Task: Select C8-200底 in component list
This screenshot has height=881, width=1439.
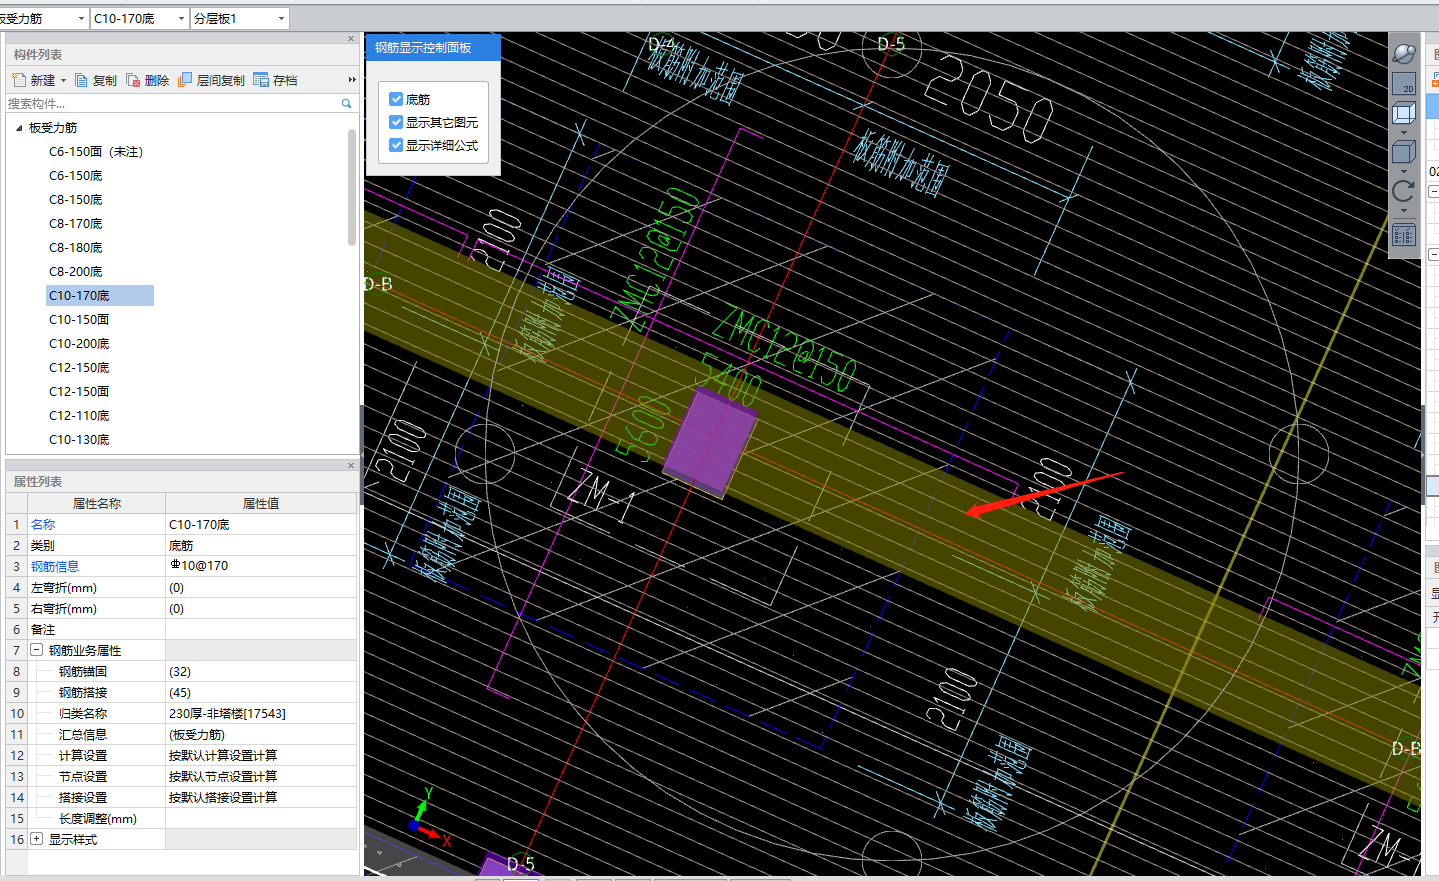Action: [x=76, y=272]
